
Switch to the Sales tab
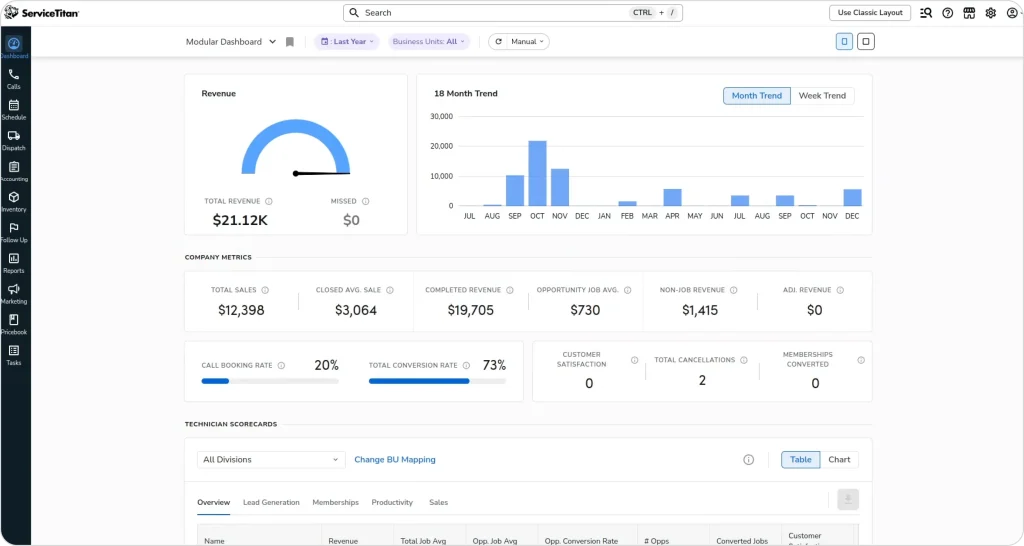[x=438, y=503]
